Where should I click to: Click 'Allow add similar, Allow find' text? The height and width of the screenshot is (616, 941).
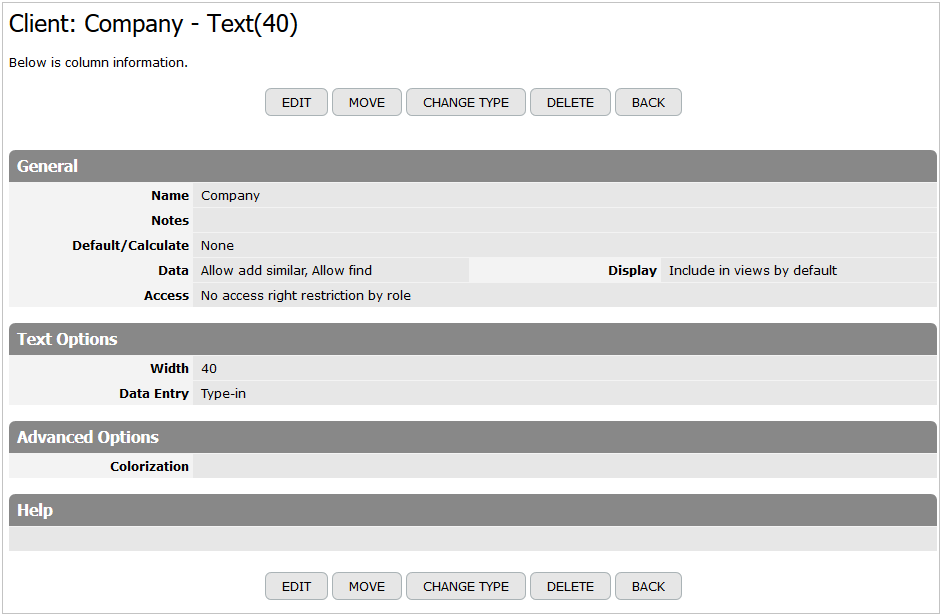pos(286,271)
